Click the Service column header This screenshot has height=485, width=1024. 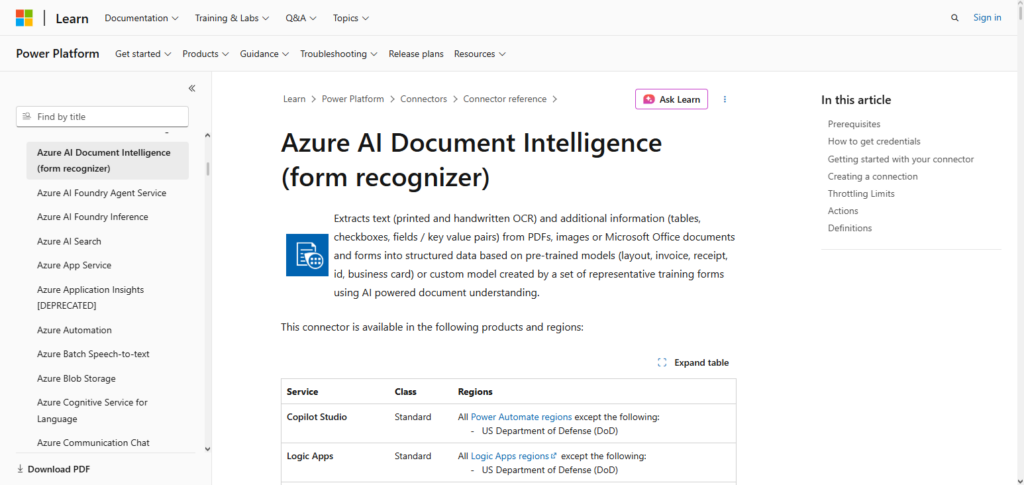point(302,392)
